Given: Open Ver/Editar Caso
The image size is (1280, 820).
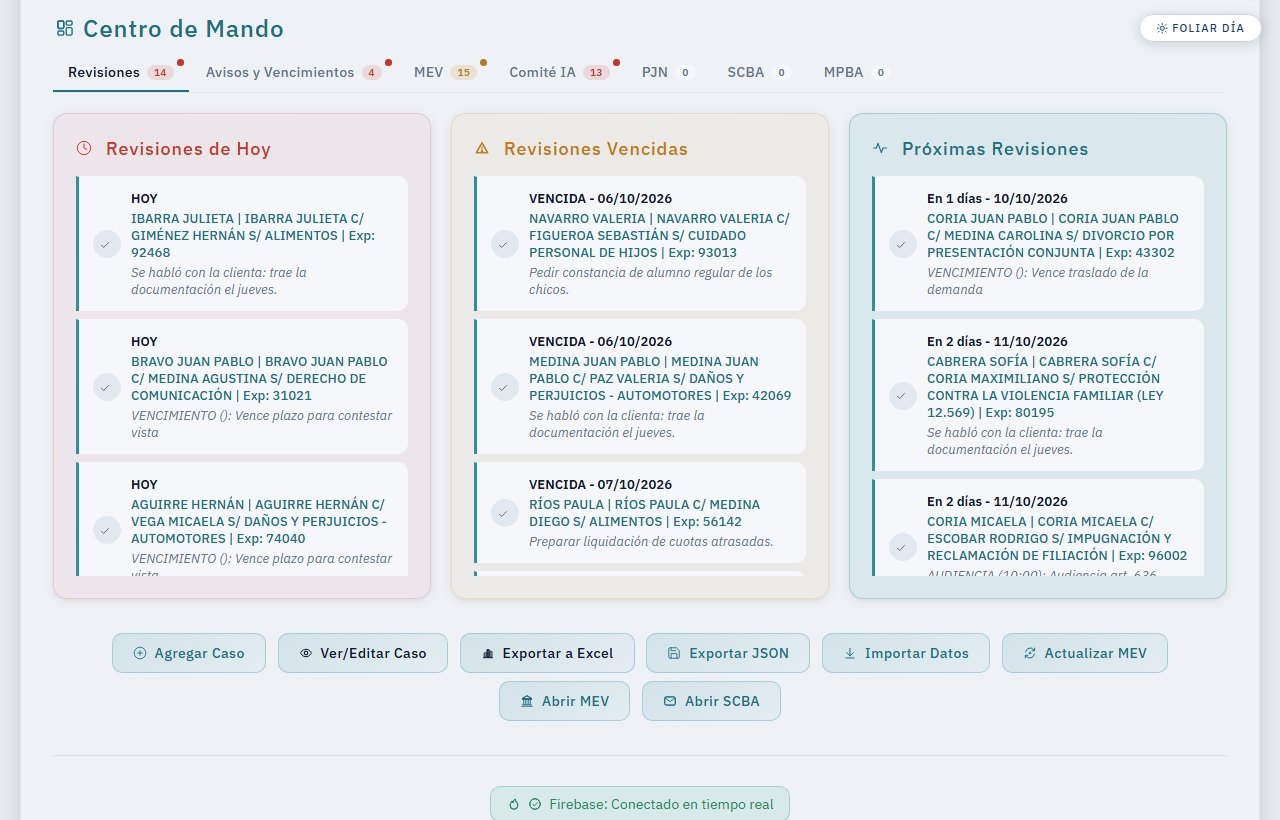Looking at the screenshot, I should pos(363,653).
